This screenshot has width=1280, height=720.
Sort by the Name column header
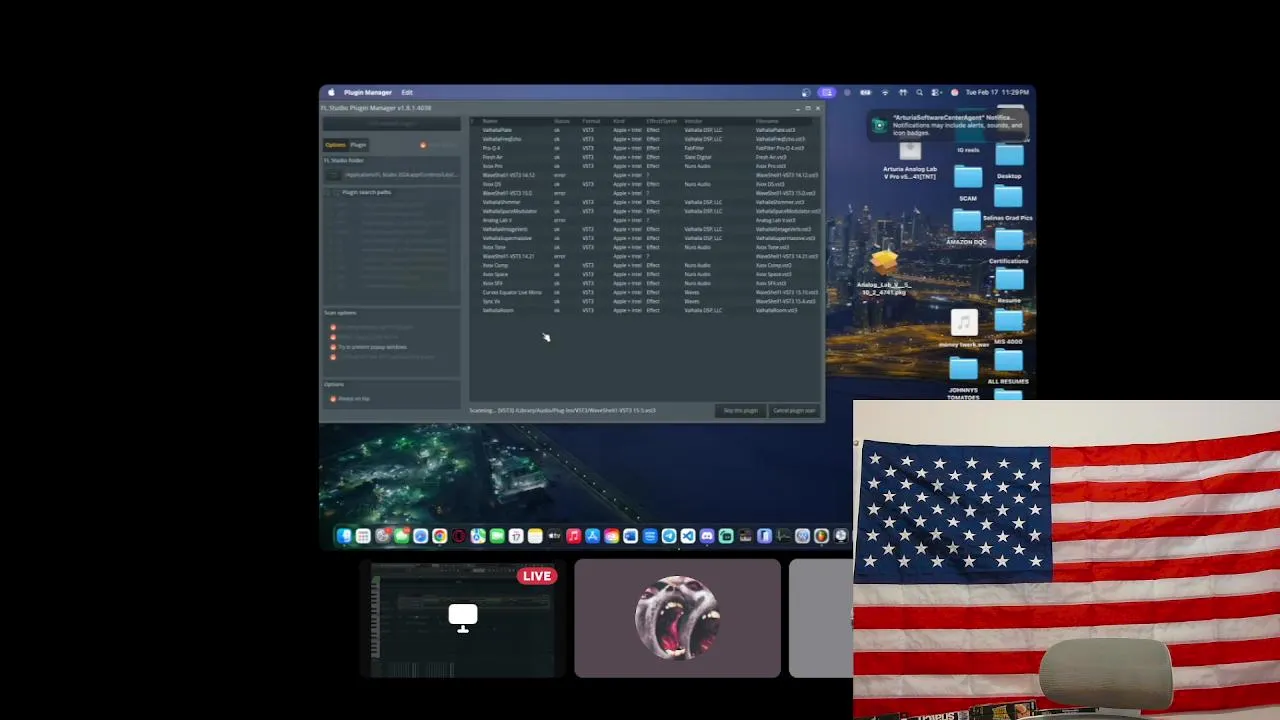[490, 121]
